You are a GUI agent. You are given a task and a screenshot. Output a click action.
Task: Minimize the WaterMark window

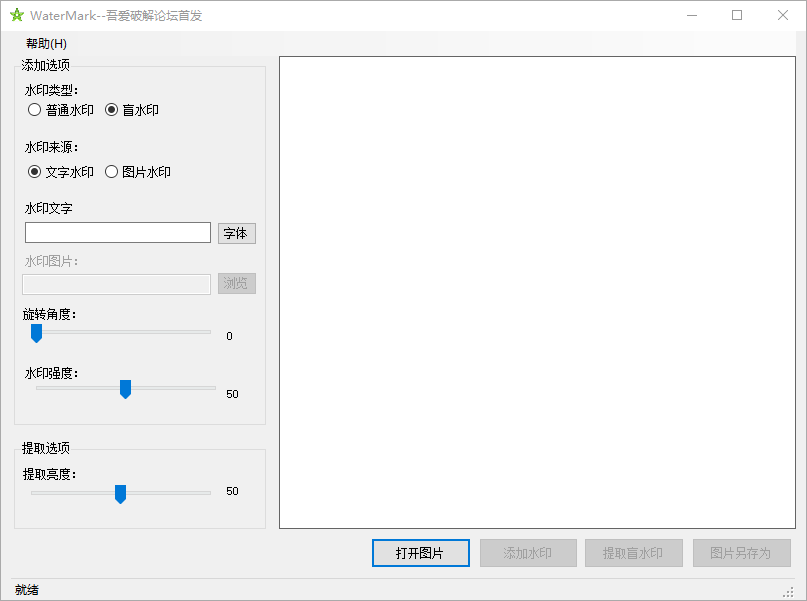(x=691, y=15)
